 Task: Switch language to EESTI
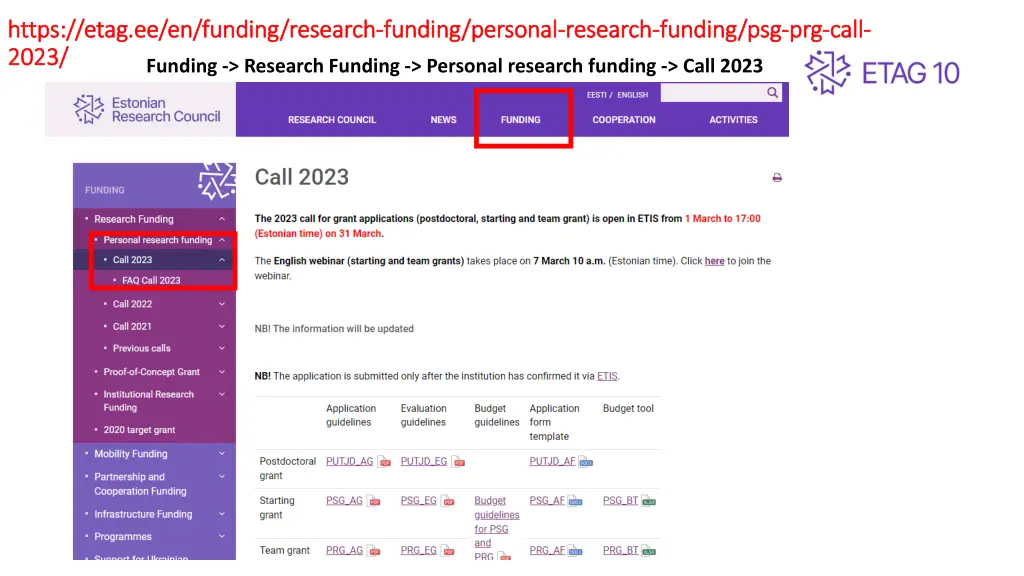597,95
